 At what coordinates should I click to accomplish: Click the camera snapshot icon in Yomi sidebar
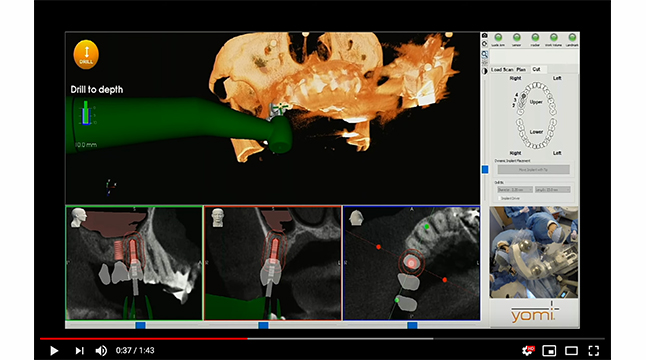pyautogui.click(x=485, y=36)
